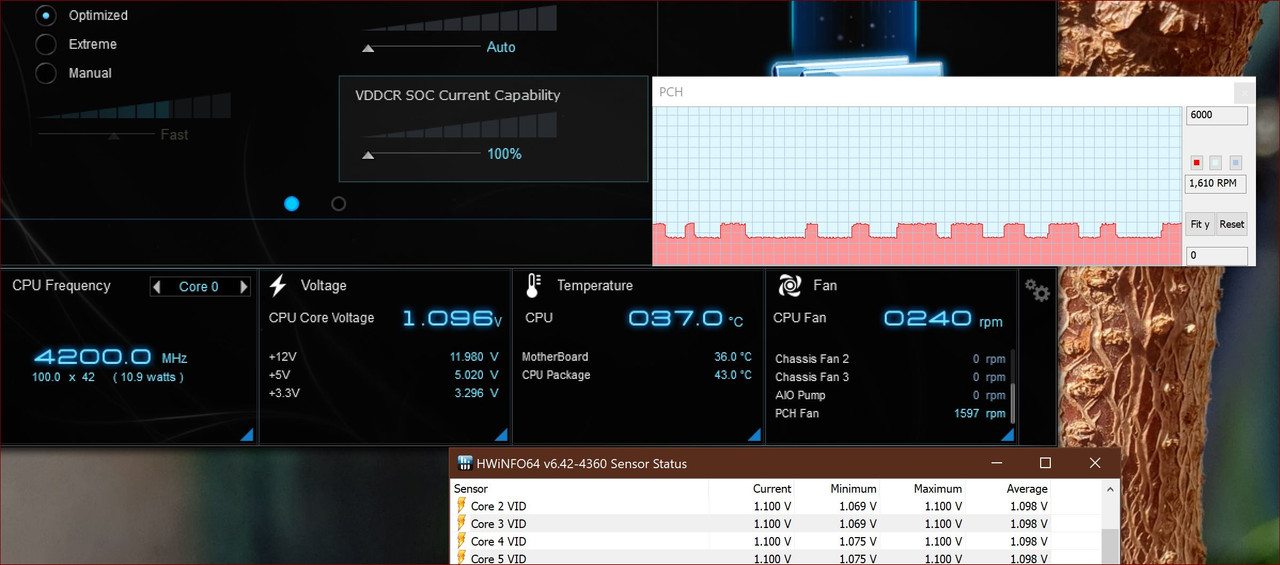
Task: Click the +5V voltage reading
Action: (474, 375)
